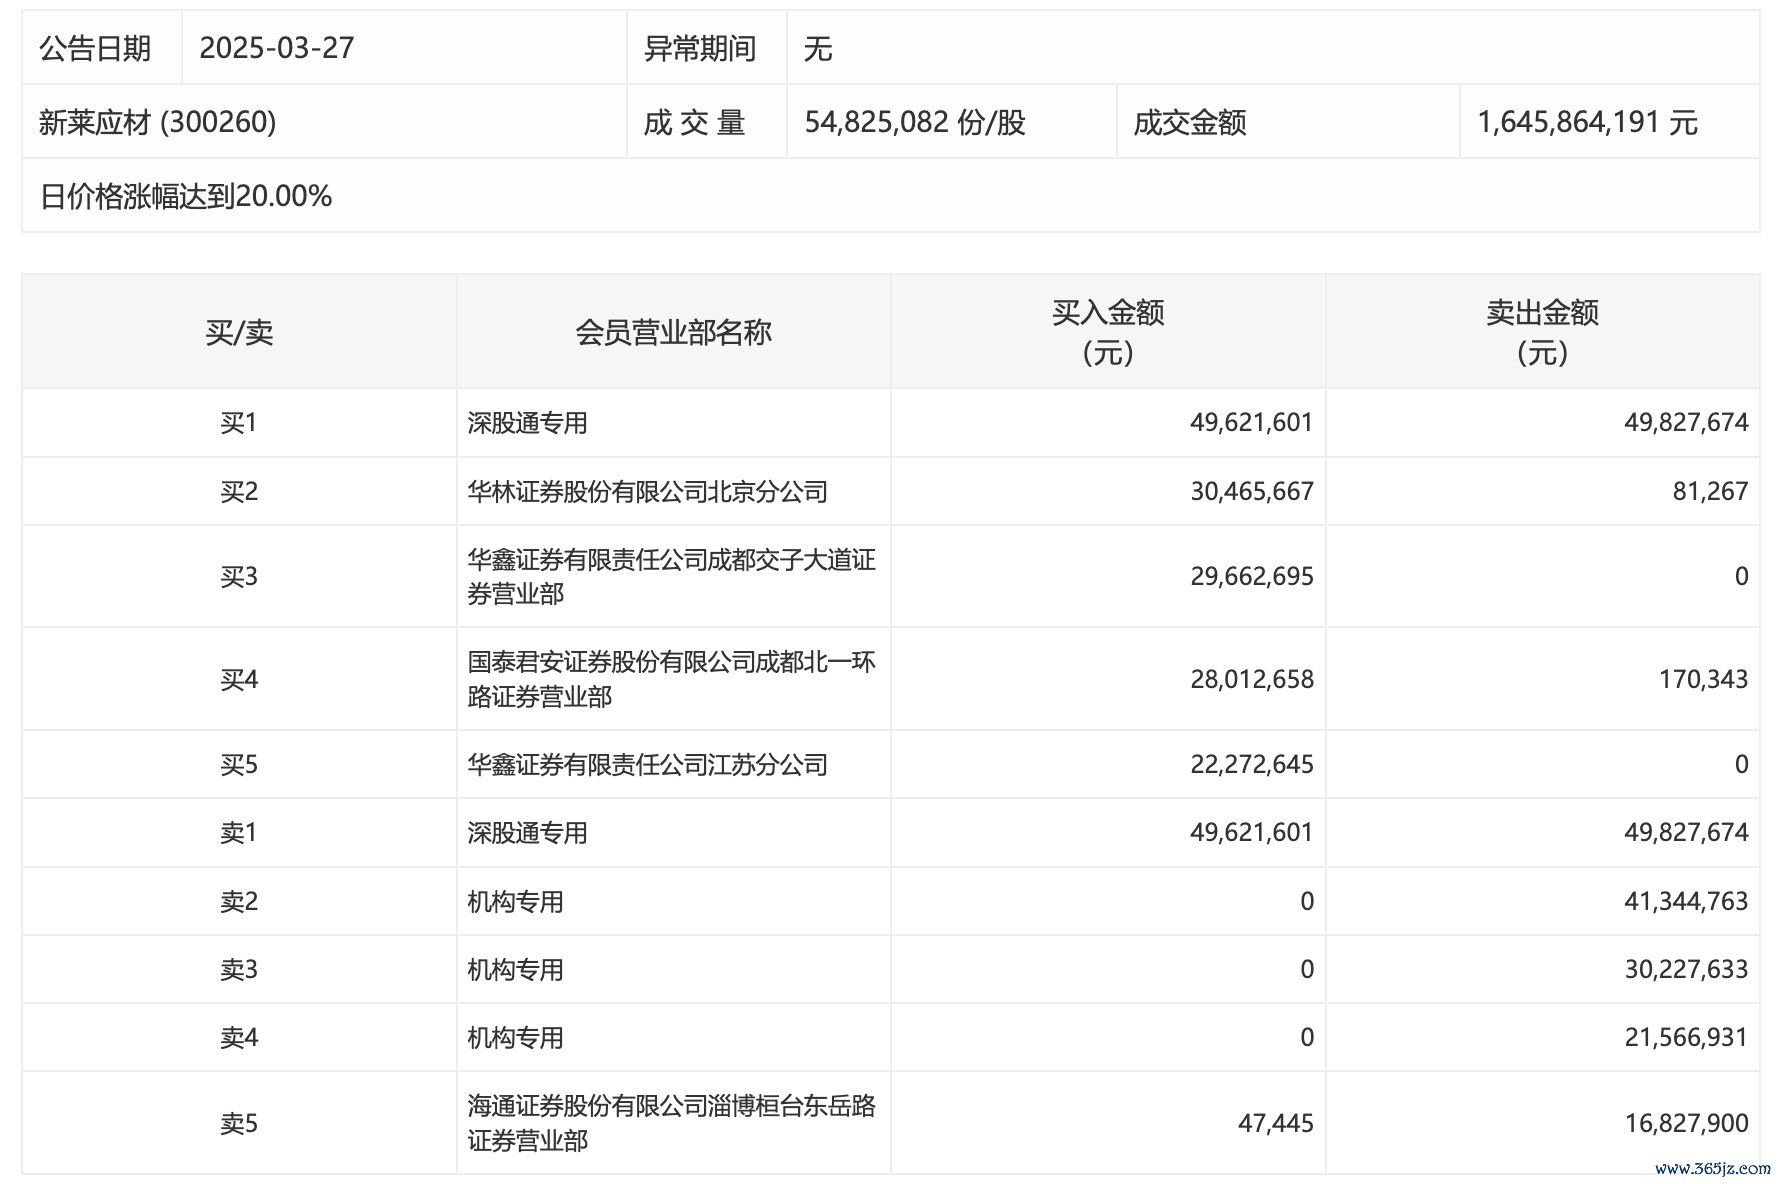The image size is (1778, 1184).
Task: Select buy amount 47,445 in 卖5 row
Action: [x=1275, y=1123]
